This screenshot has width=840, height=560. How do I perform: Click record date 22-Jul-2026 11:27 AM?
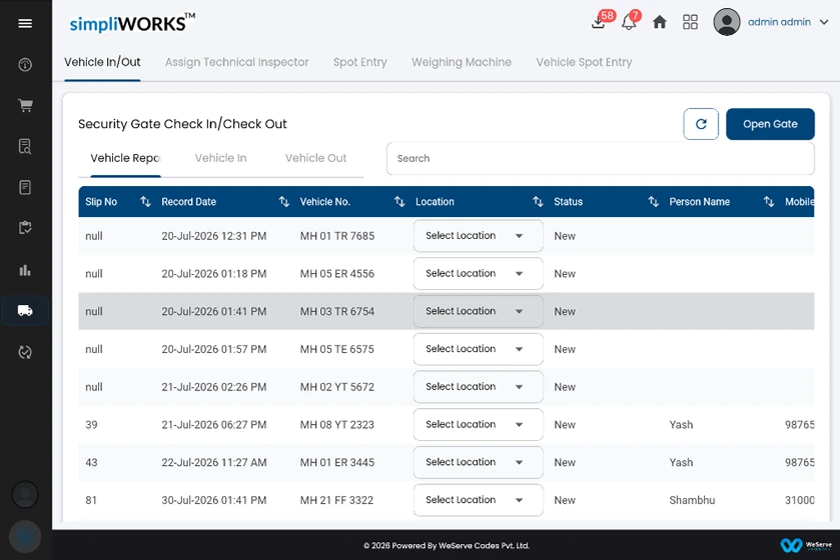pos(214,462)
